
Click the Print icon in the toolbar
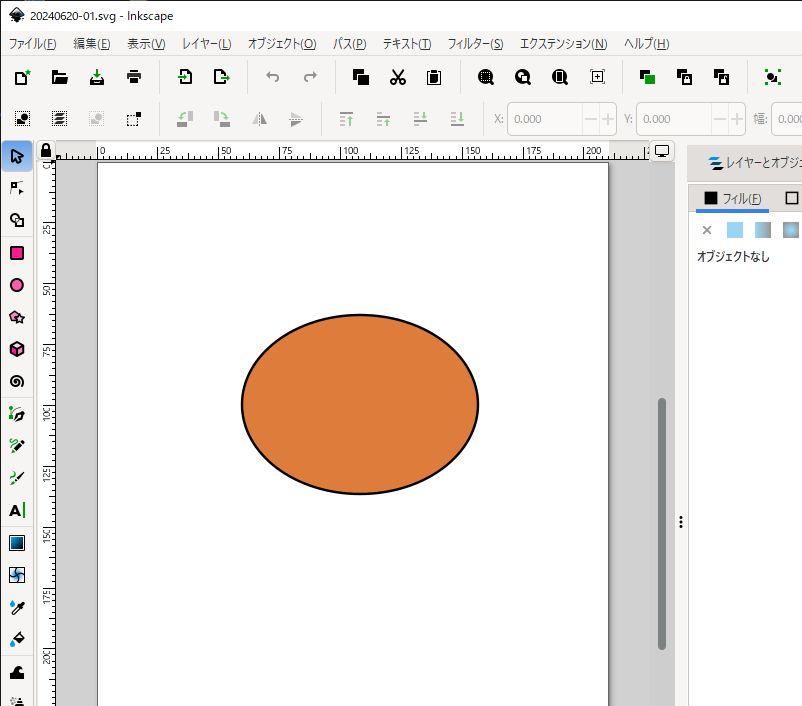(x=134, y=77)
